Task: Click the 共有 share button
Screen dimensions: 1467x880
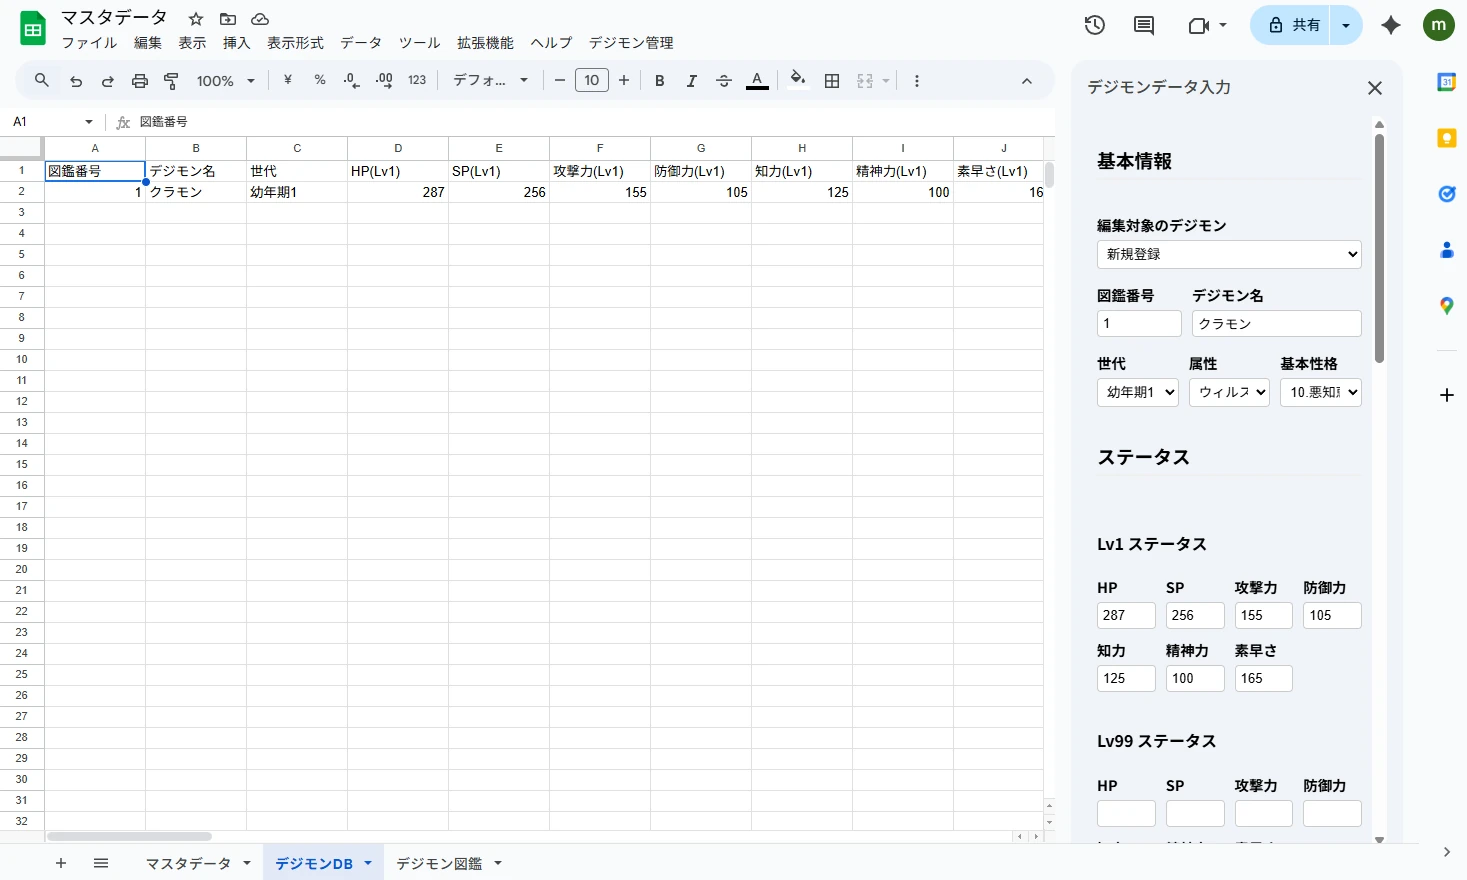Action: (1294, 25)
